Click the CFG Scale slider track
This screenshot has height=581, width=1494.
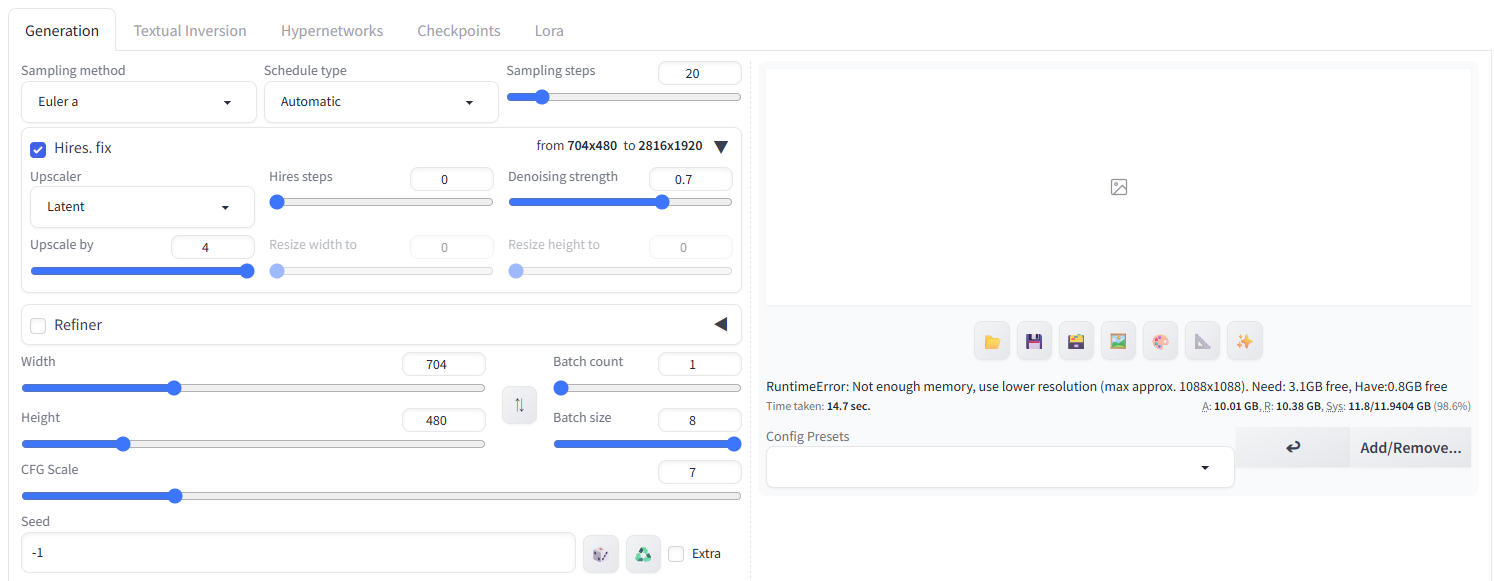[381, 496]
